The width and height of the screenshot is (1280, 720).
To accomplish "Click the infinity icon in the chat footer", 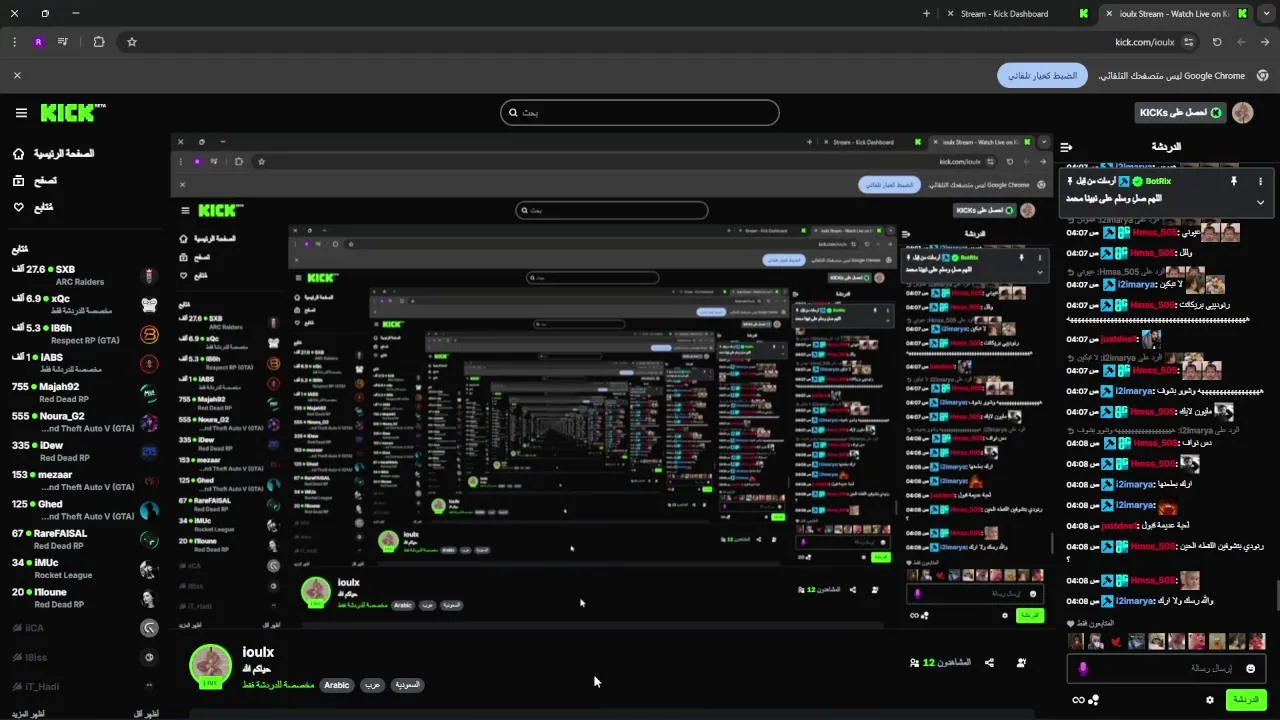I will 1078,700.
